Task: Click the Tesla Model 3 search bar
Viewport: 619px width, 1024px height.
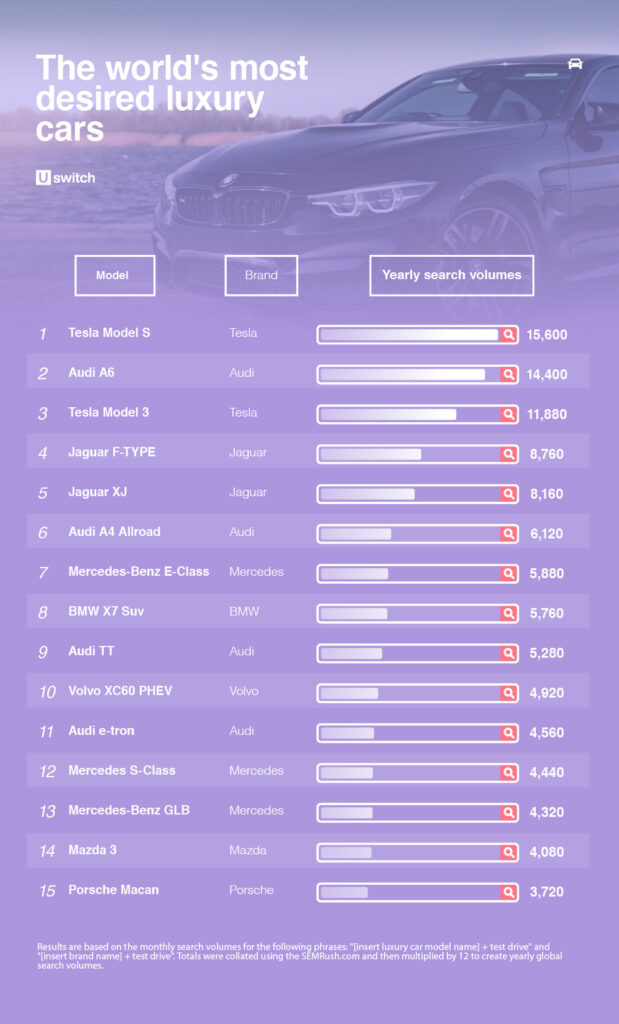Action: [x=410, y=414]
